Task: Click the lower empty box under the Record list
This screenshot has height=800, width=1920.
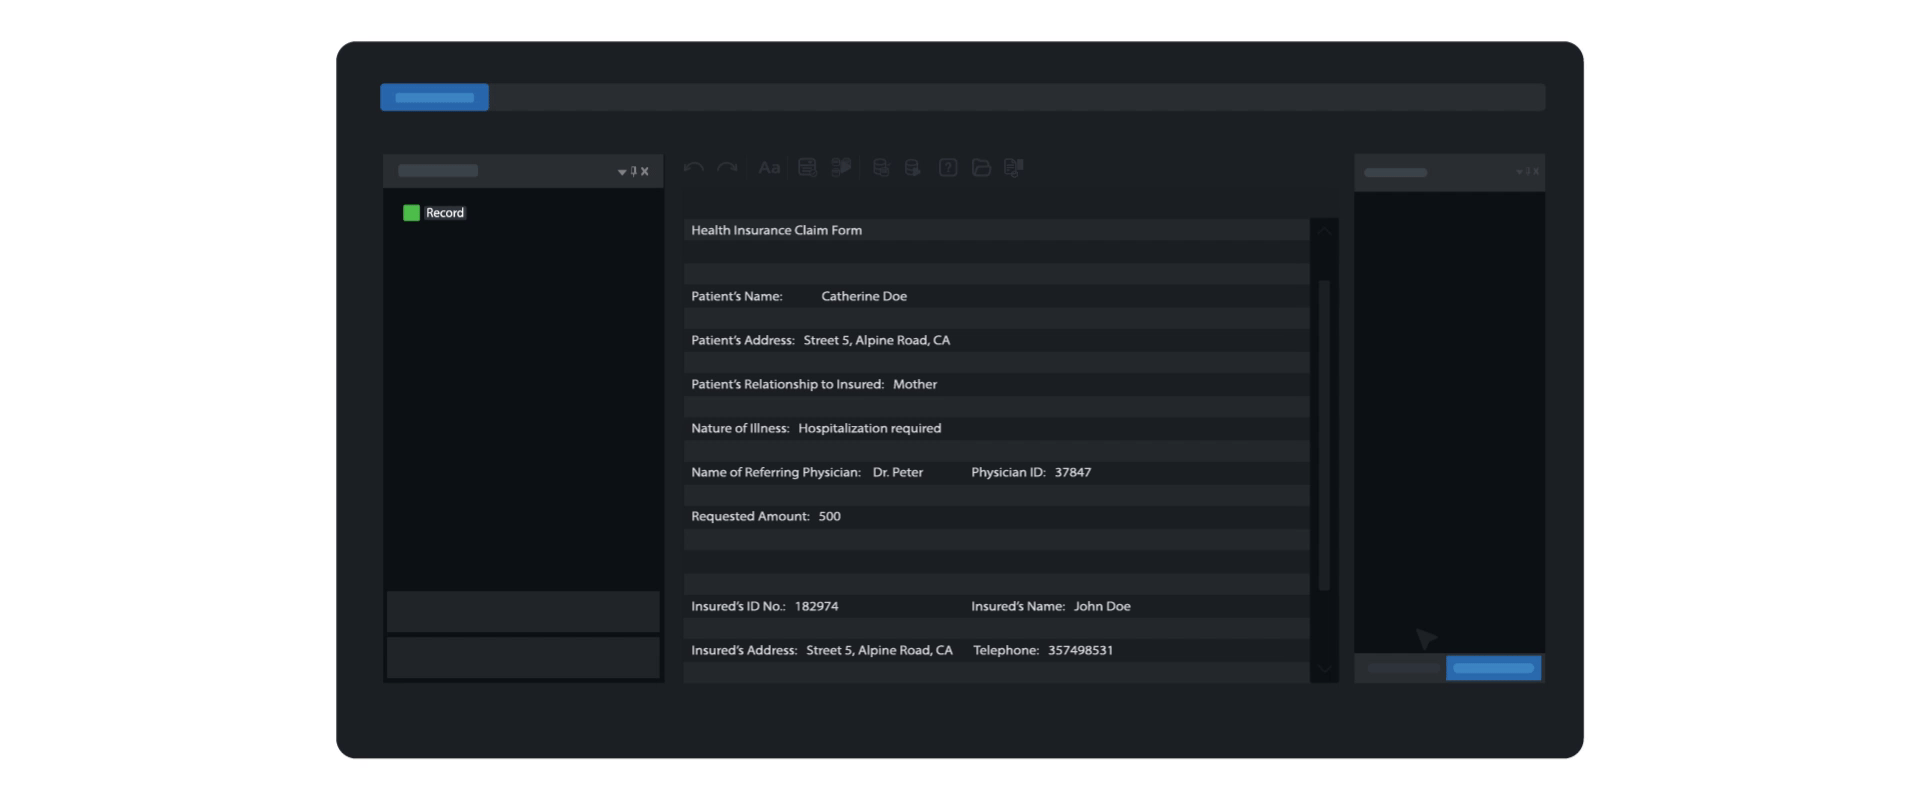Action: pyautogui.click(x=523, y=658)
